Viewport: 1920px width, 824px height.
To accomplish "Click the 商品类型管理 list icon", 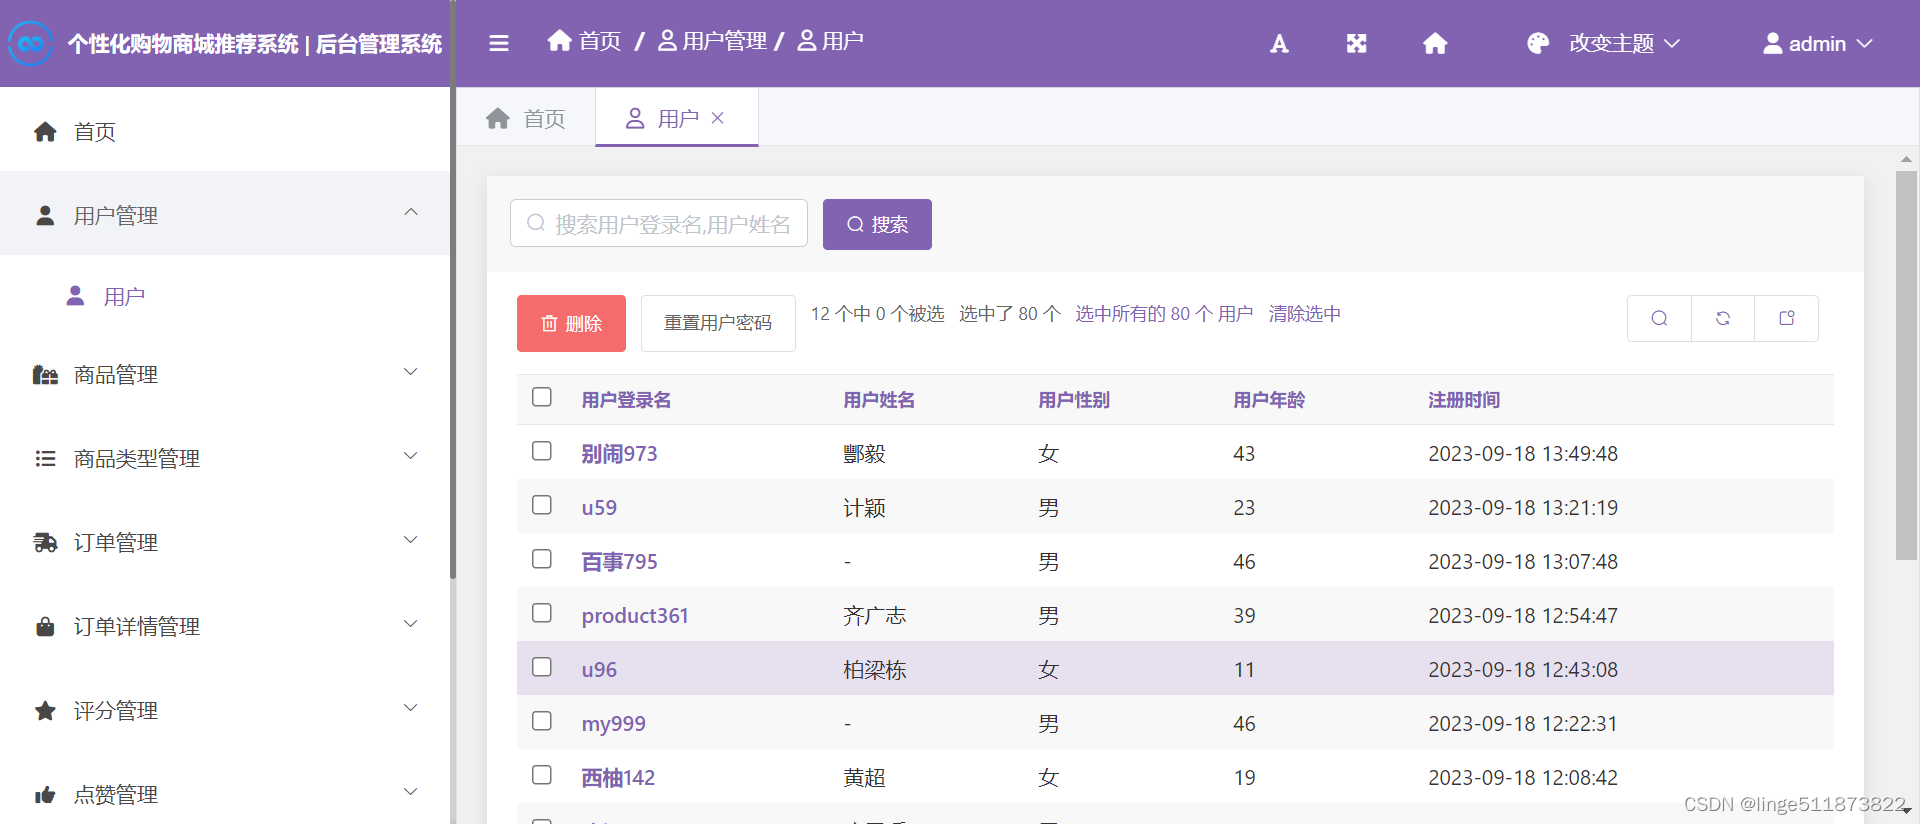I will click(x=45, y=458).
